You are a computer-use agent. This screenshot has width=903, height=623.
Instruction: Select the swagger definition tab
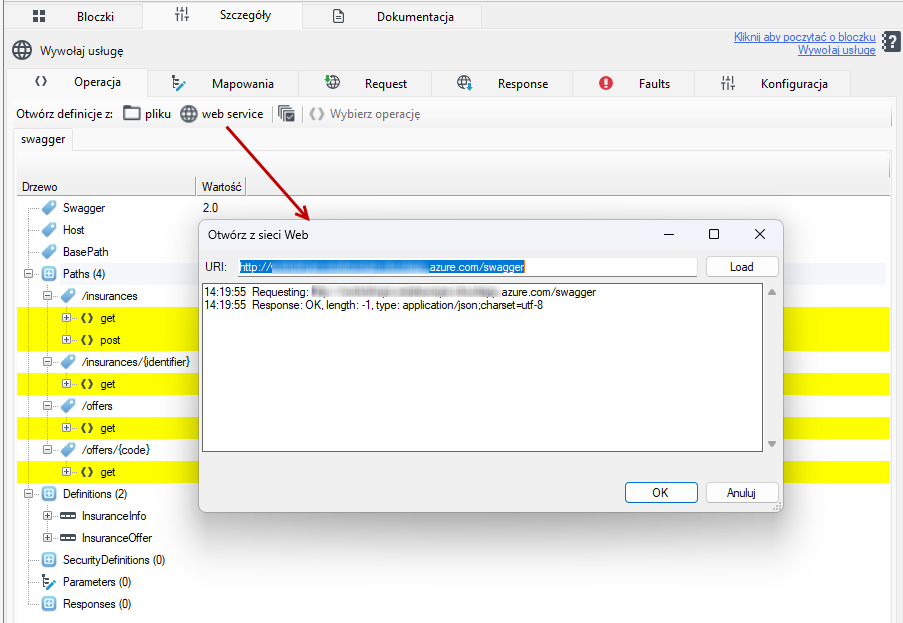43,139
